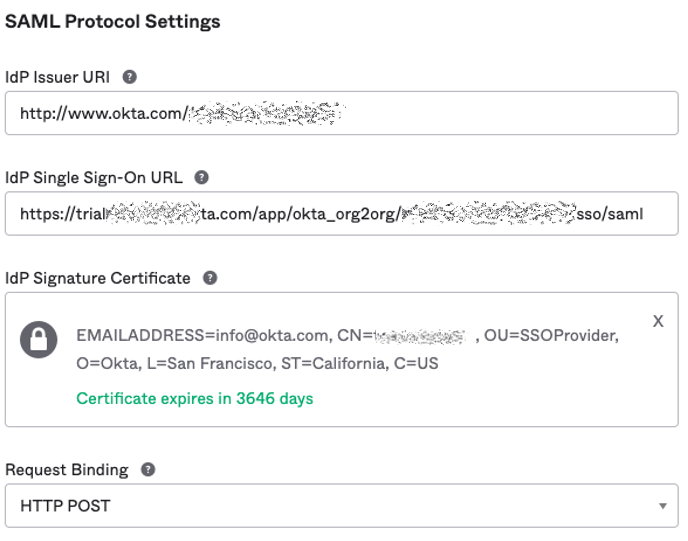This screenshot has width=688, height=541.
Task: Click the help icon beside IdP Issuer URI
Action: click(x=129, y=76)
